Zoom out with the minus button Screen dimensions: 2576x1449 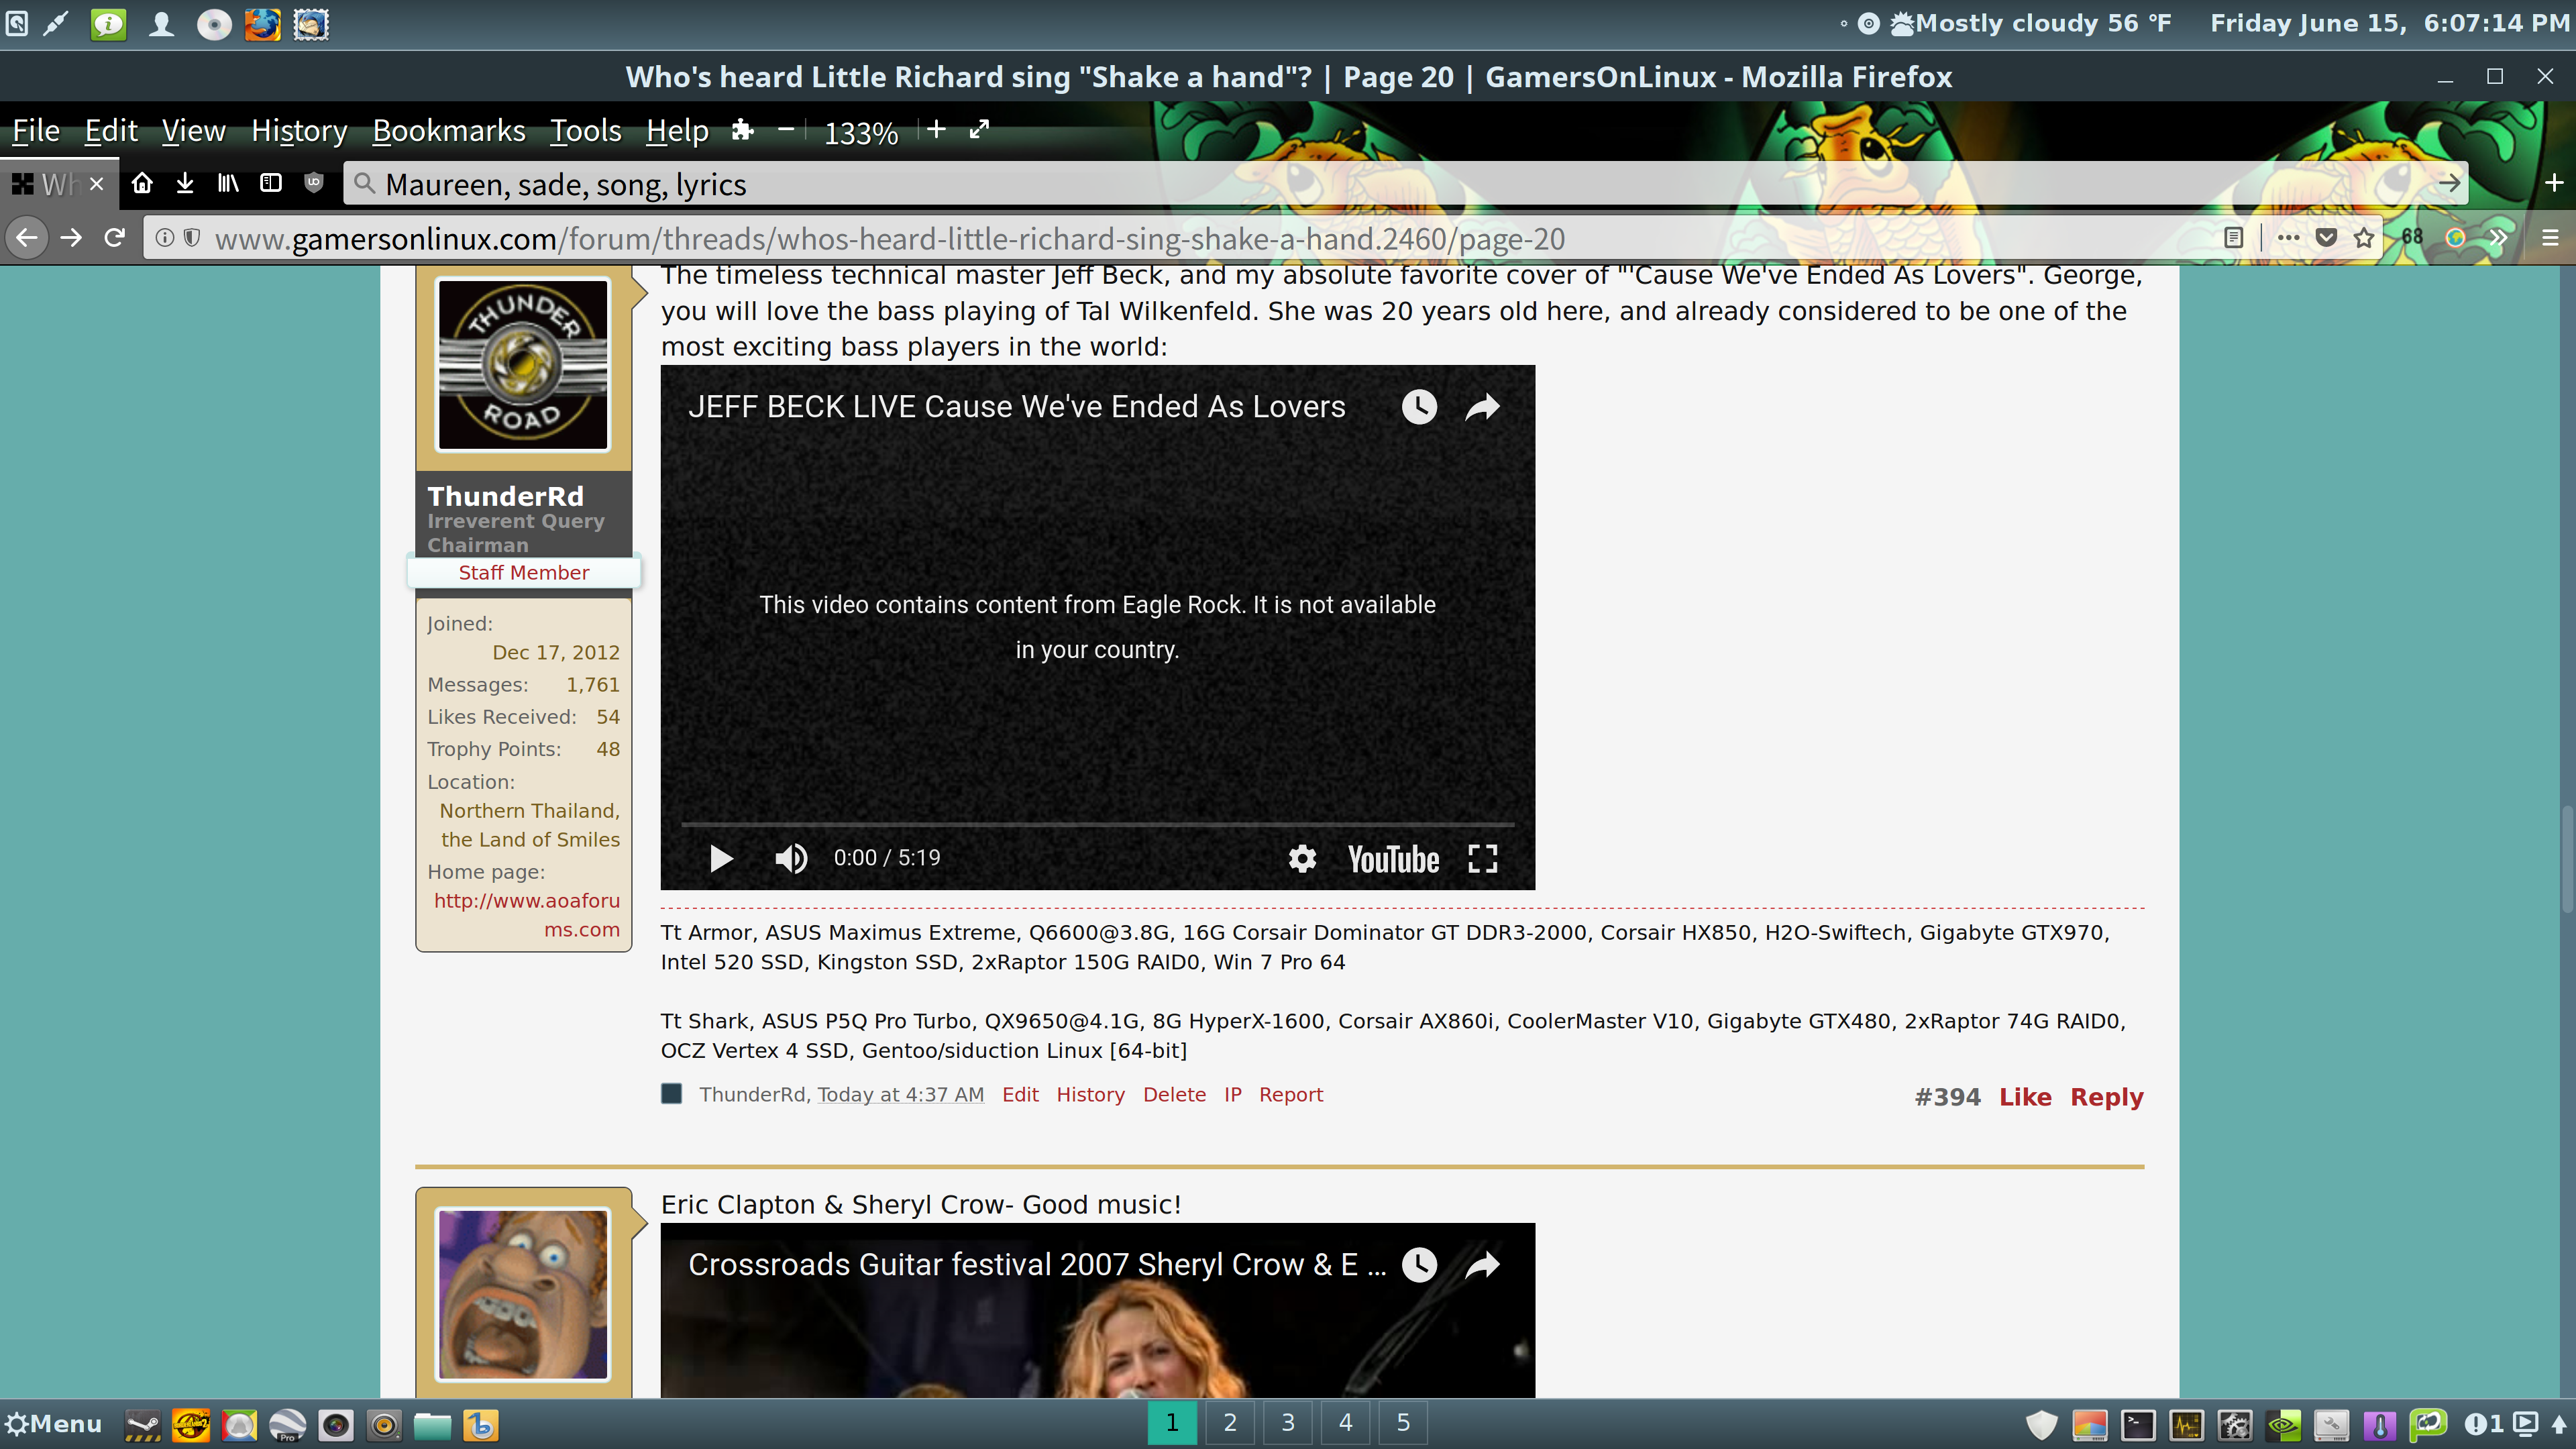(786, 129)
